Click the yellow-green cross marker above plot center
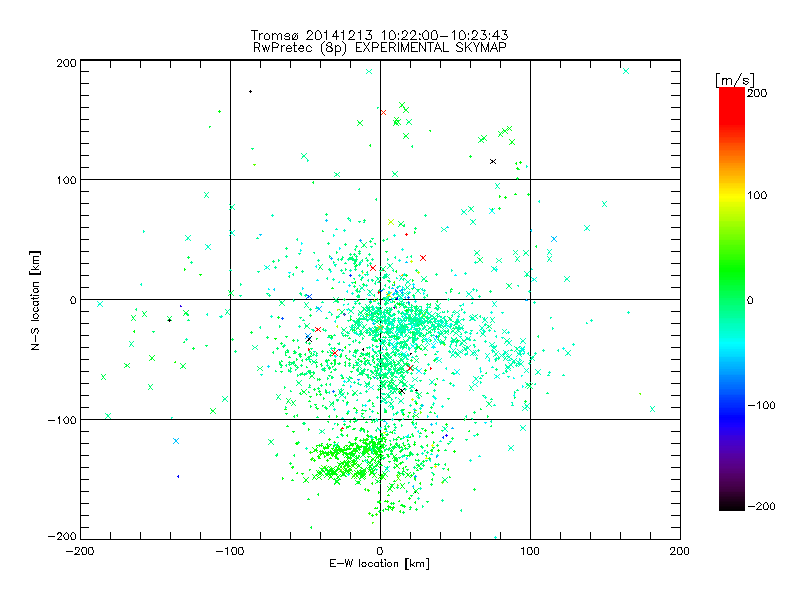Viewport: 800px width, 600px height. pyautogui.click(x=391, y=222)
